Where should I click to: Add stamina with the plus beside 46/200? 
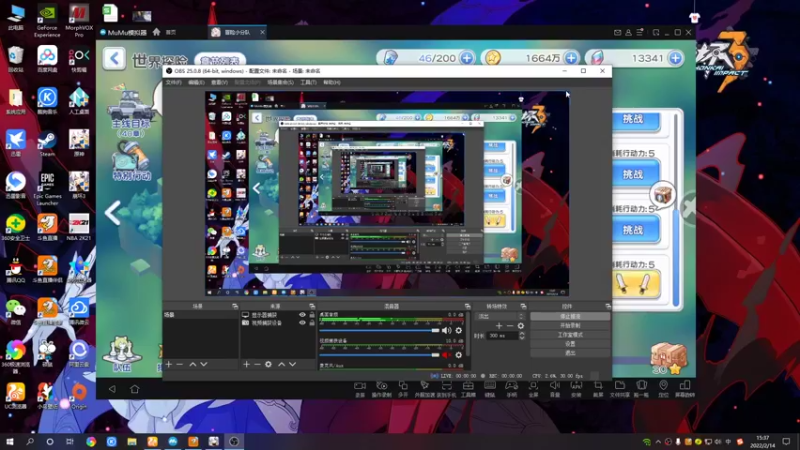point(466,58)
